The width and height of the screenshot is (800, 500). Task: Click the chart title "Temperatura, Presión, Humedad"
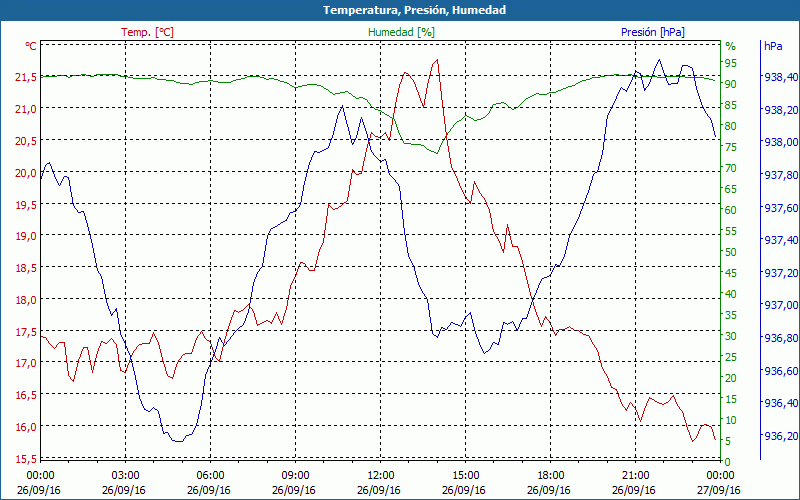pyautogui.click(x=414, y=10)
